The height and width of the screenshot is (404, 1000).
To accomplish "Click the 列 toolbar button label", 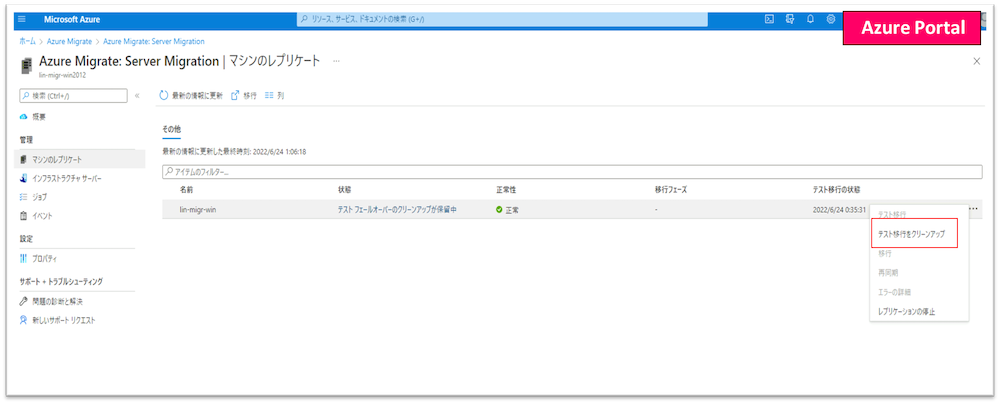I will pos(281,95).
